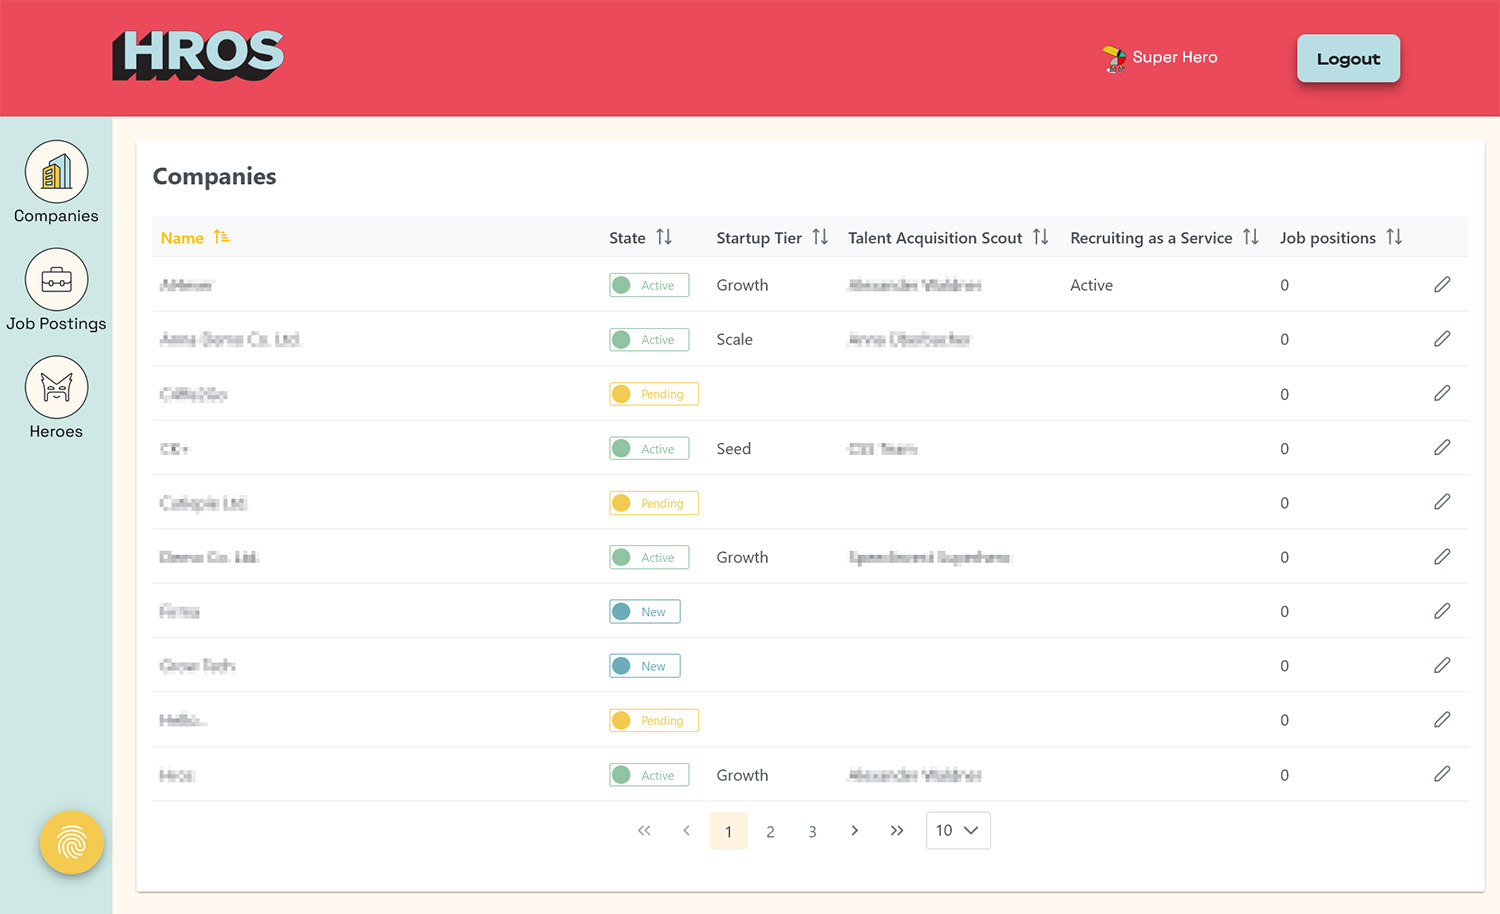The image size is (1500, 914).
Task: Click the Super Hero user name
Action: (x=1175, y=57)
